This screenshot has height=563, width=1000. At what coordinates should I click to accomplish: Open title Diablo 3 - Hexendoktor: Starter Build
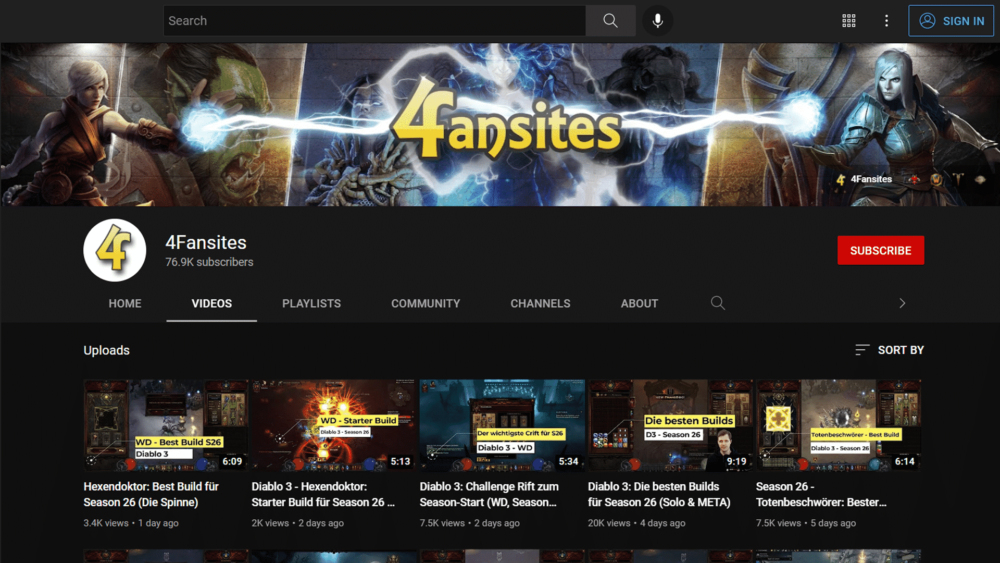coord(323,494)
